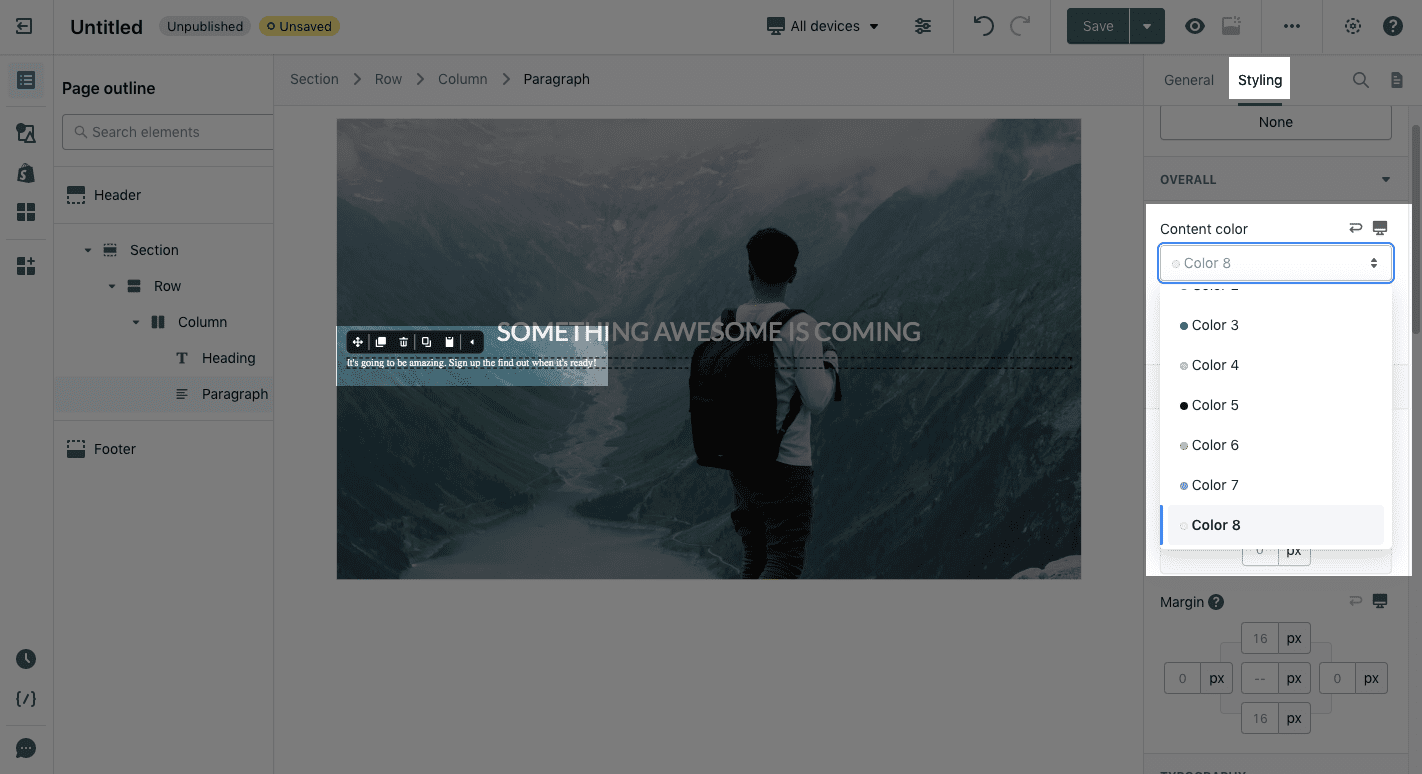
Task: Reset the Content color value
Action: (x=1356, y=228)
